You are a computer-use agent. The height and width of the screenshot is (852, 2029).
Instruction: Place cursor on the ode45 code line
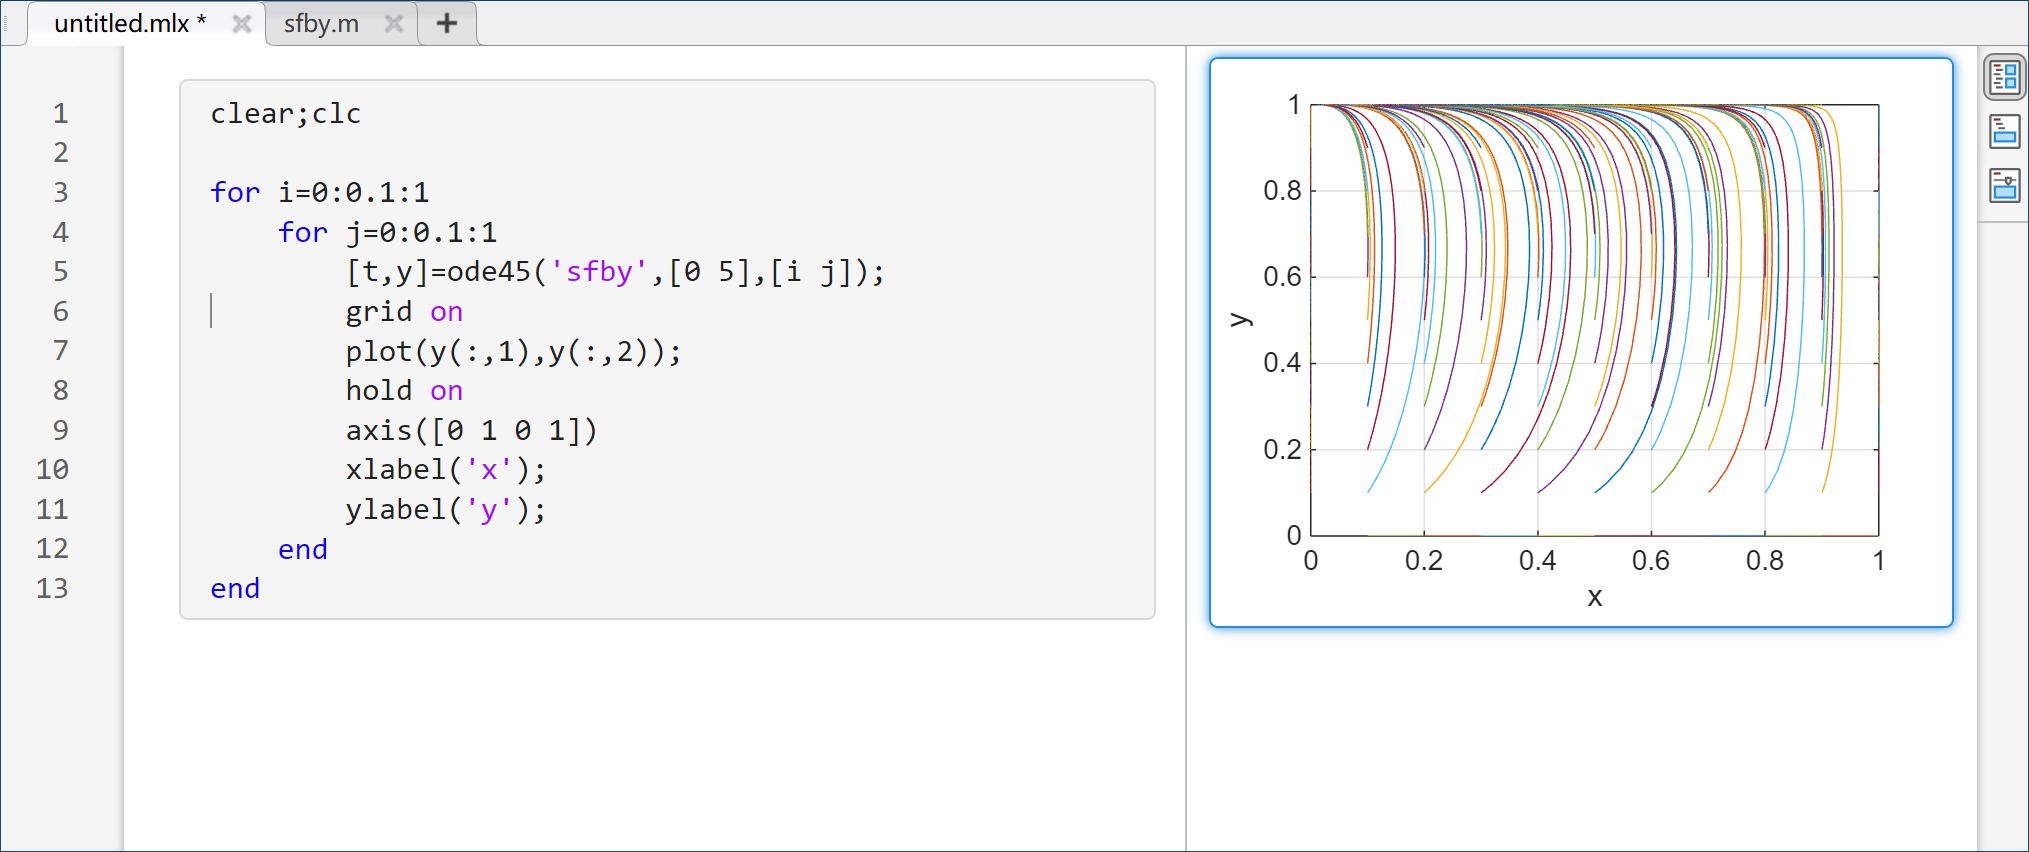614,272
